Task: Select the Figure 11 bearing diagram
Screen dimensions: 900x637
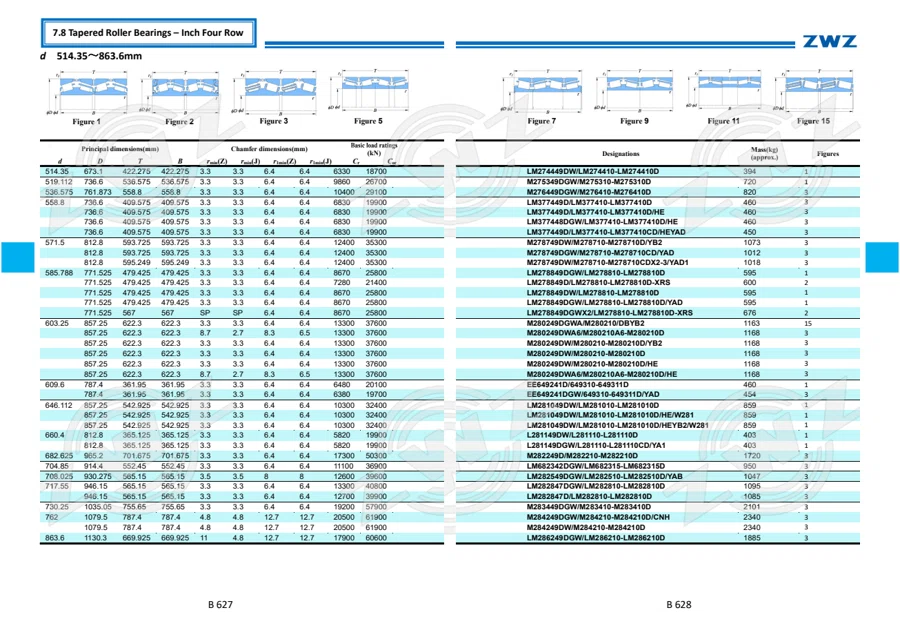Action: [x=724, y=90]
